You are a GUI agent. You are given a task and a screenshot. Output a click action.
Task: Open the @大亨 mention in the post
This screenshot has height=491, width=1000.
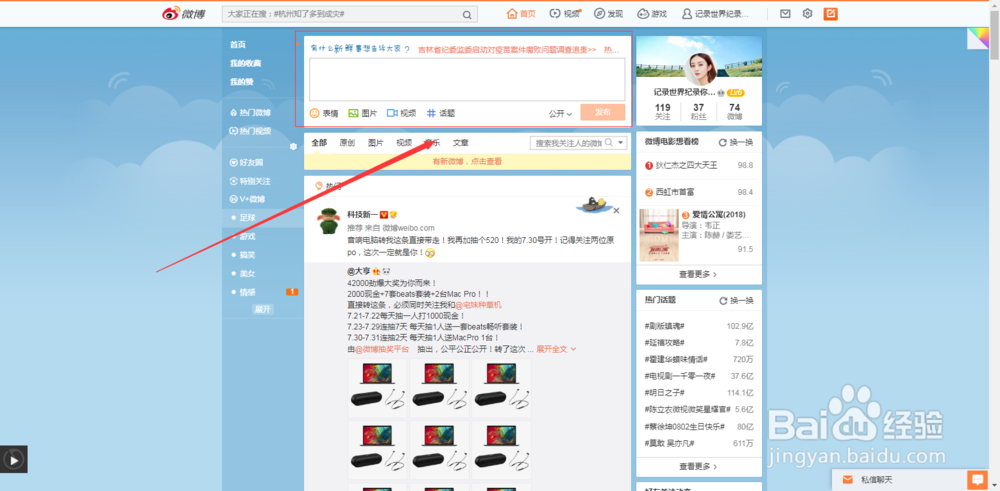(x=358, y=271)
